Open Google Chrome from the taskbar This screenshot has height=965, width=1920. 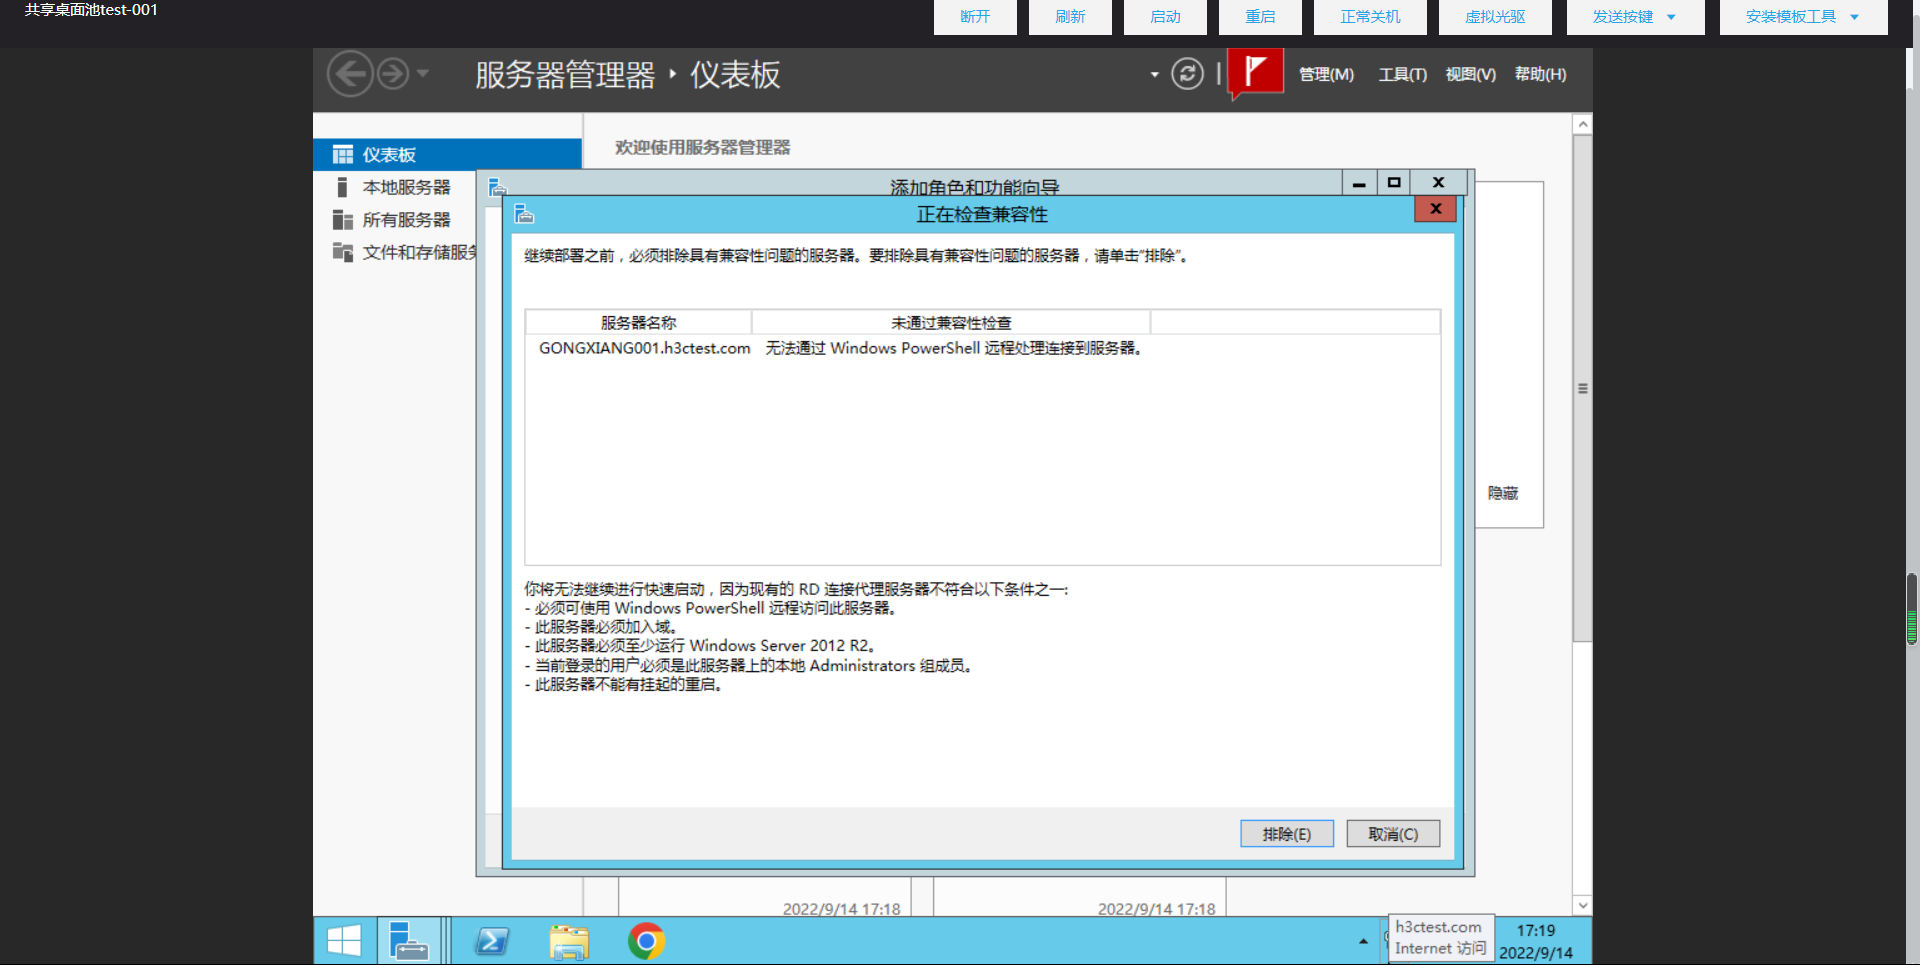646,941
